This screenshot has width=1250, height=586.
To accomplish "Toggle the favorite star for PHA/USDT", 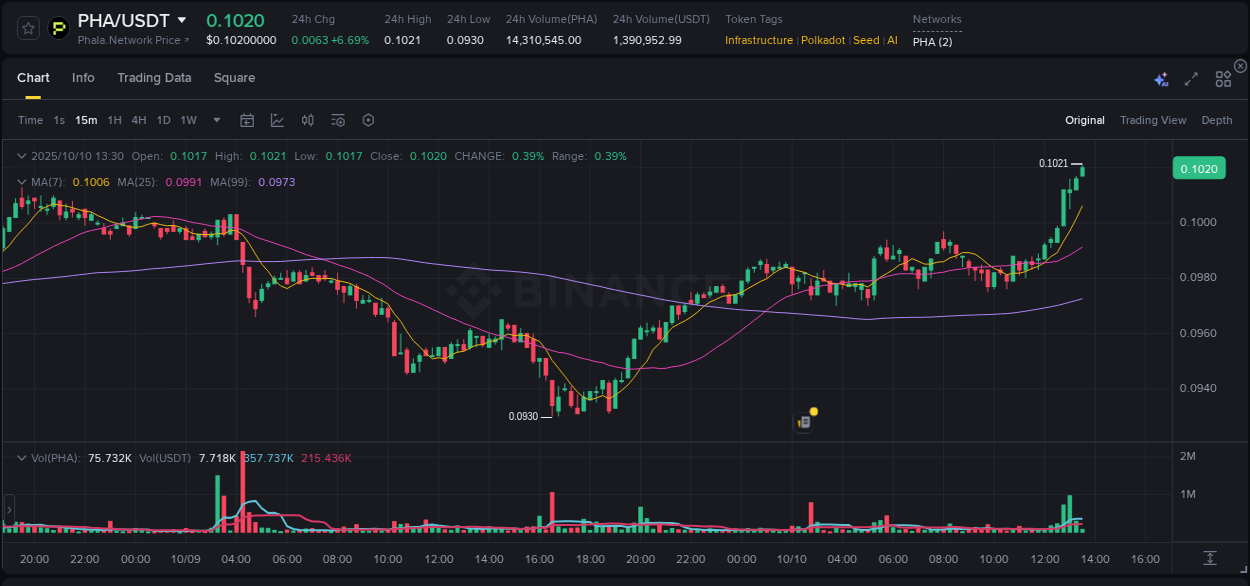I will (x=28, y=29).
